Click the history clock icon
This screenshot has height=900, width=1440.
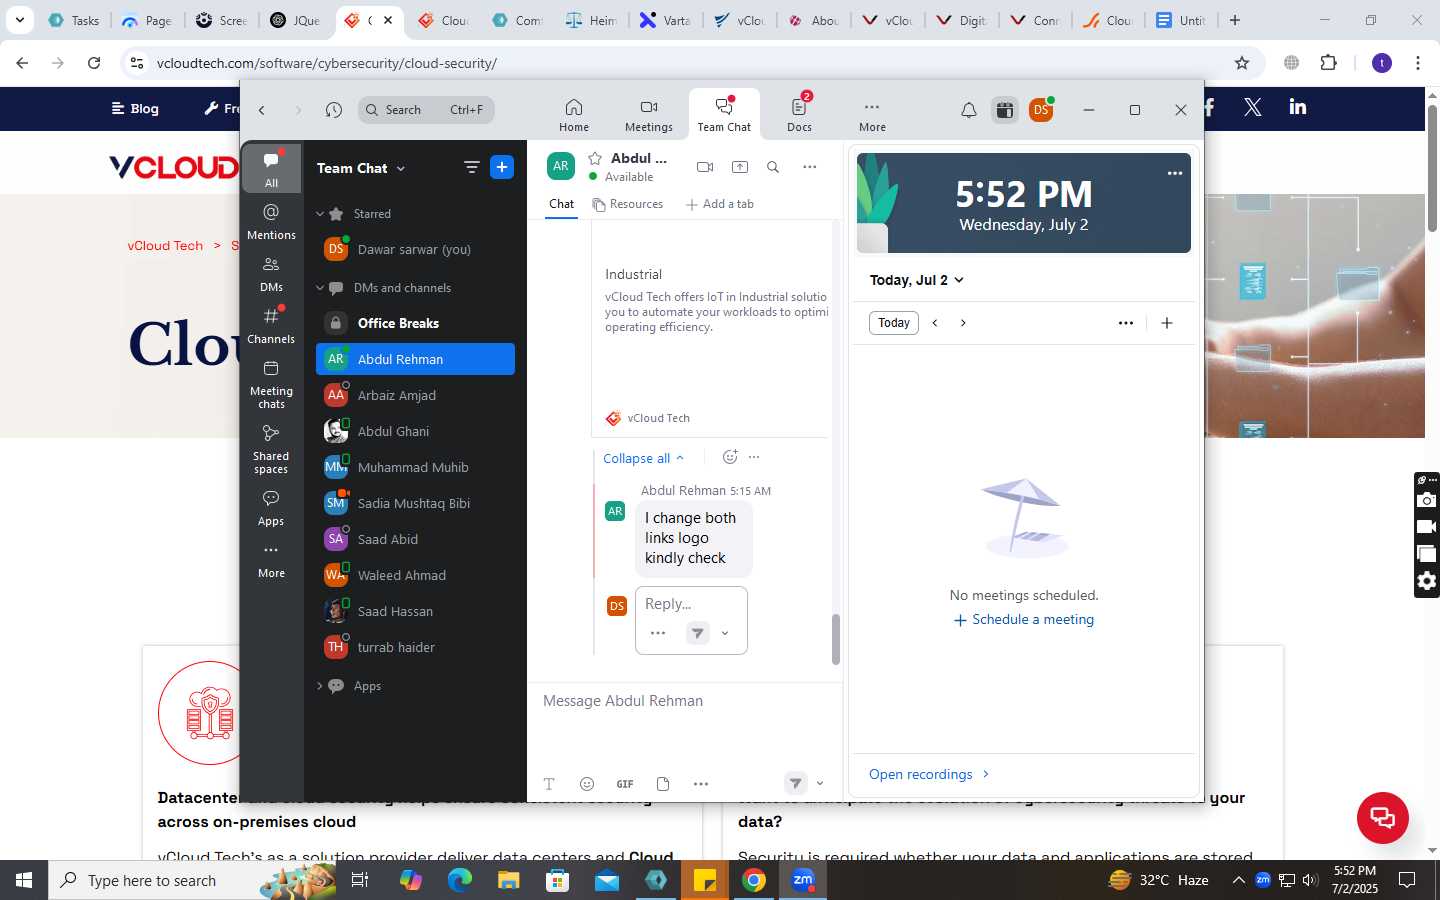(x=334, y=110)
